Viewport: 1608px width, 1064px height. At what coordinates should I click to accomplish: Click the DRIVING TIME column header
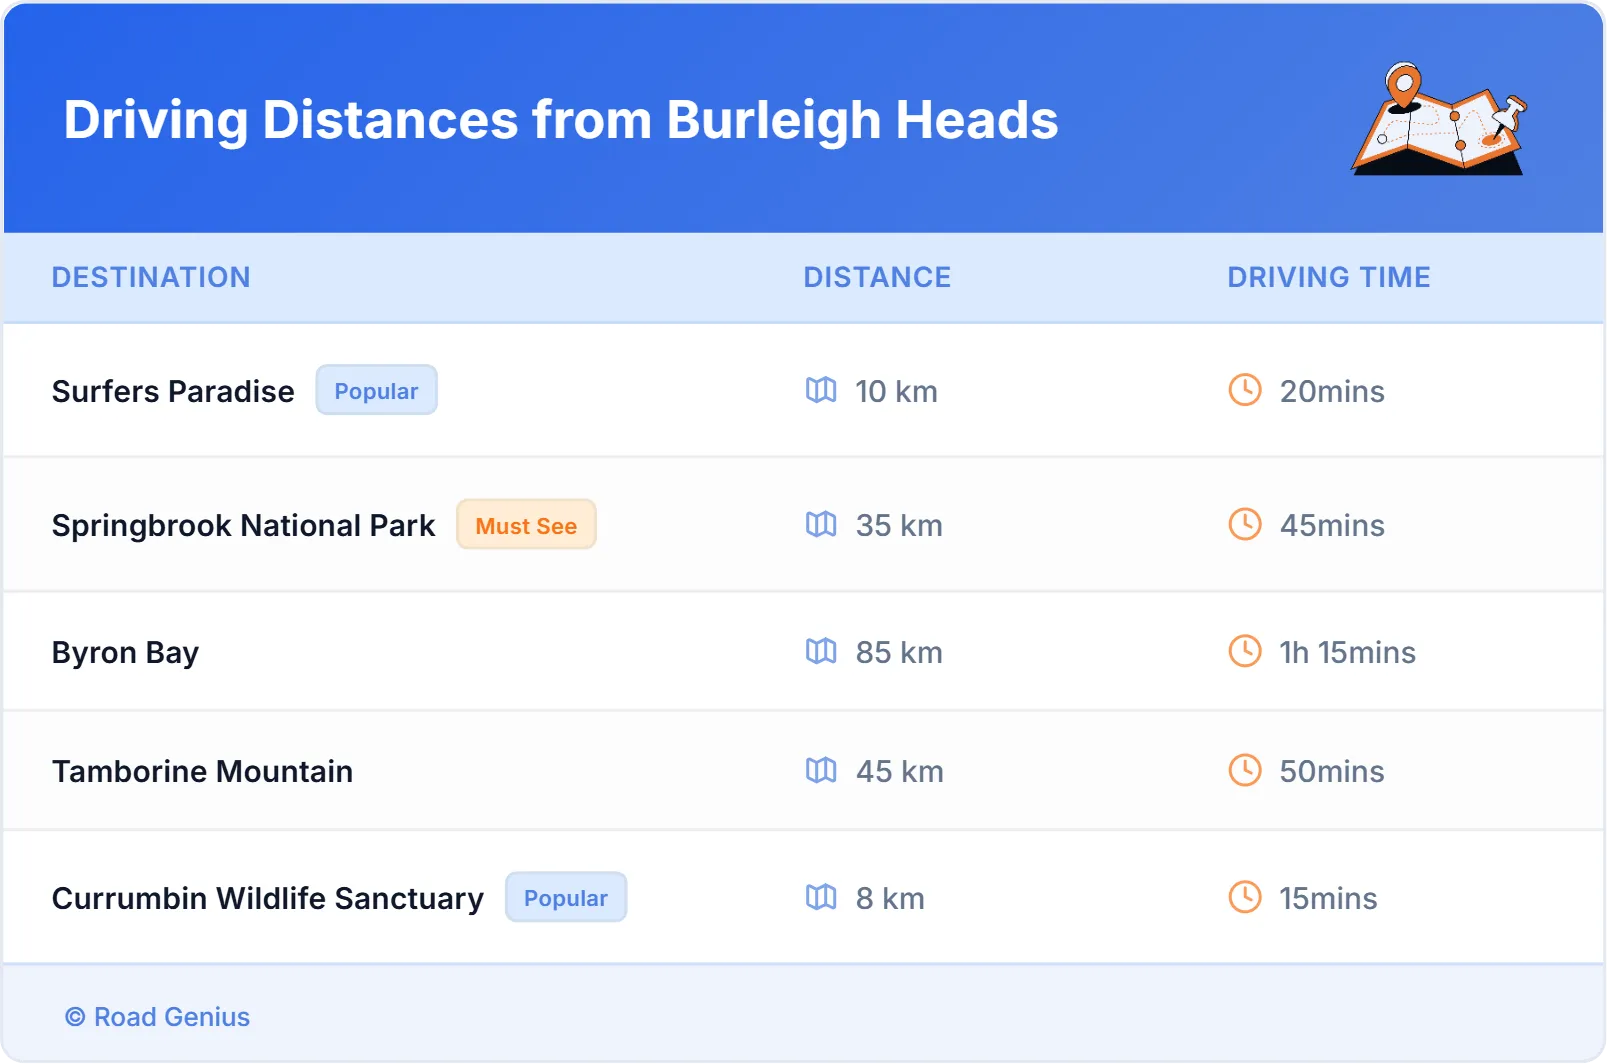1329,277
